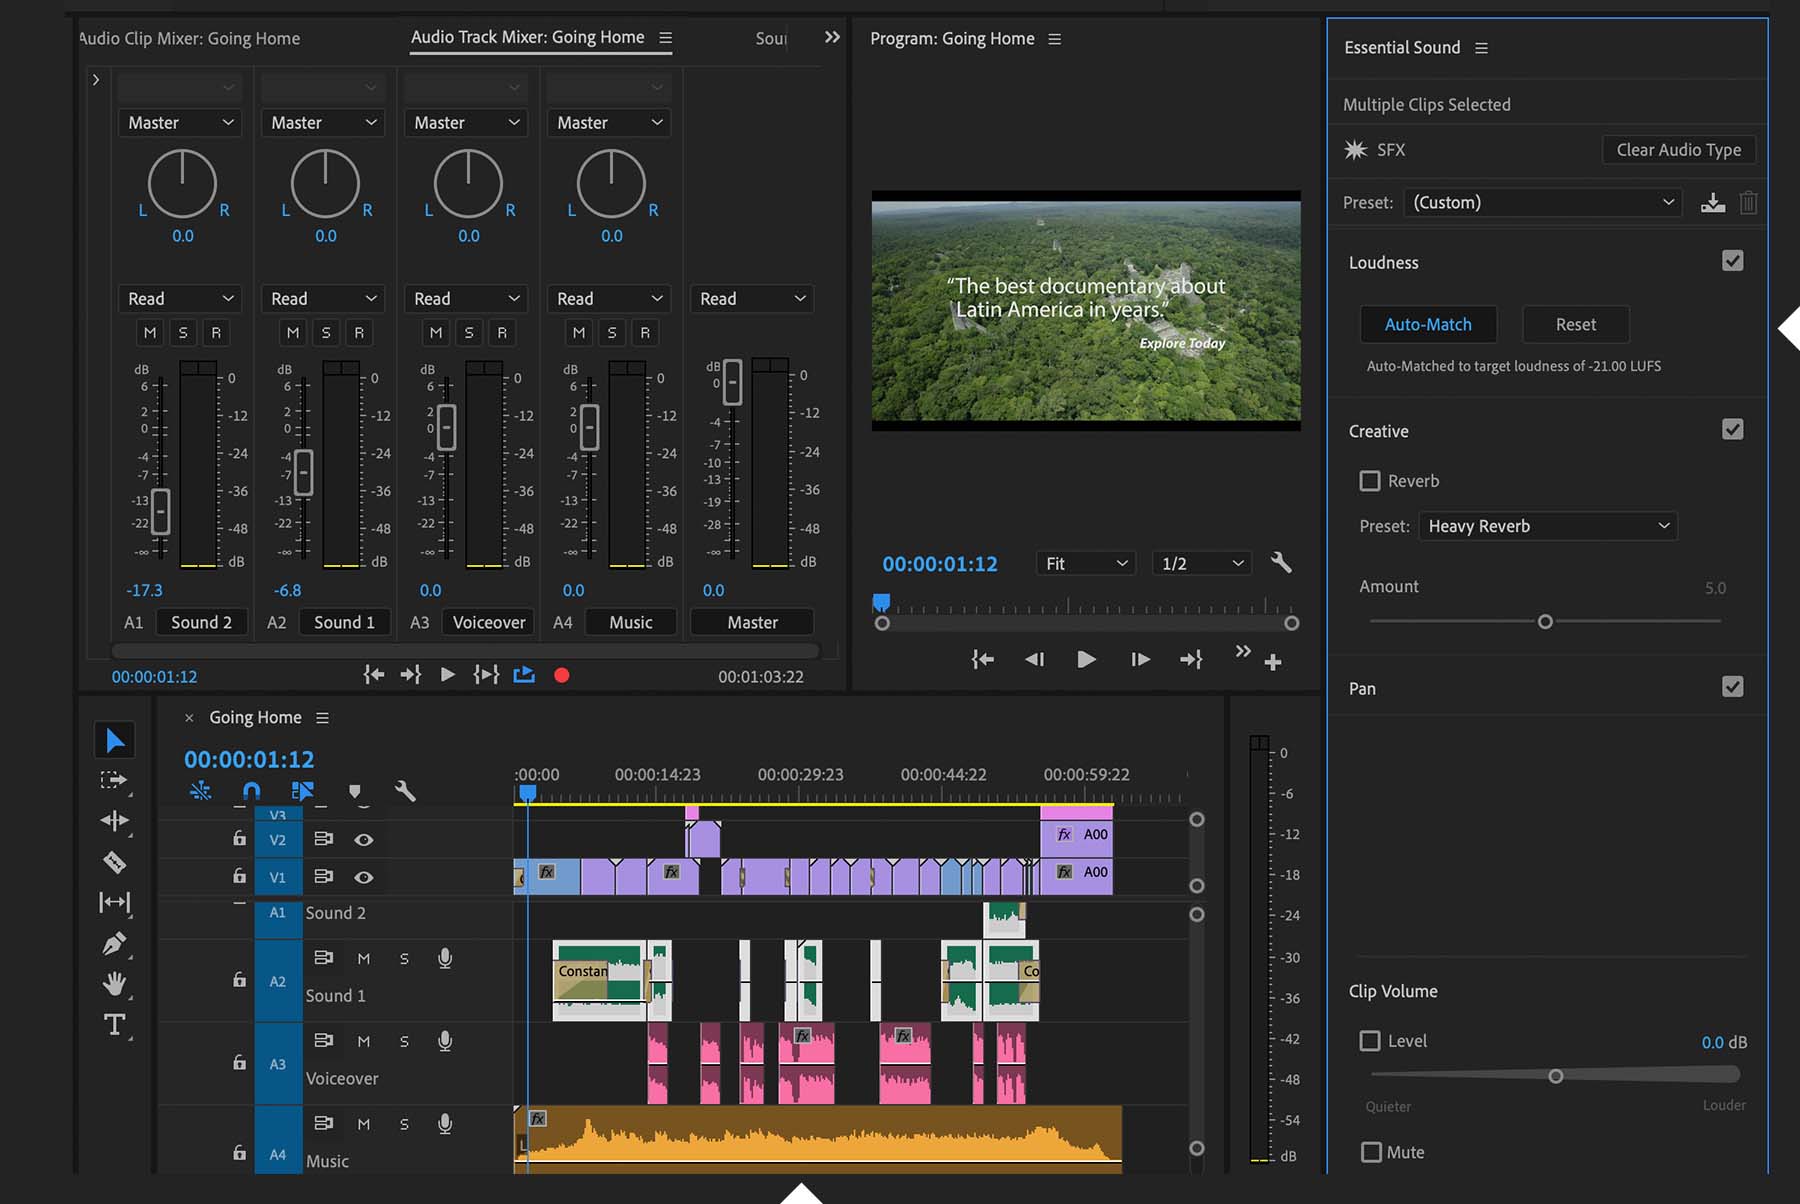The image size is (1800, 1204).
Task: Check the Mute checkbox in Clip Volume
Action: [x=1371, y=1152]
